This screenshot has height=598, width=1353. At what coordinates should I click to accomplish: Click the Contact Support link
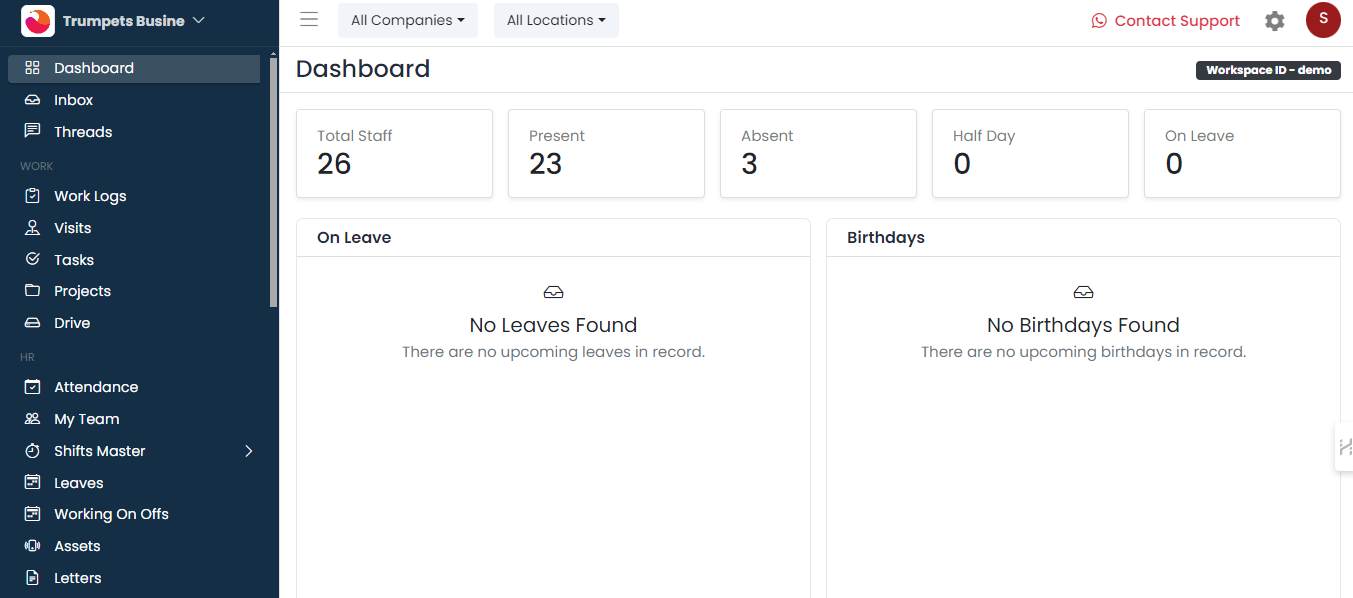pyautogui.click(x=1165, y=21)
